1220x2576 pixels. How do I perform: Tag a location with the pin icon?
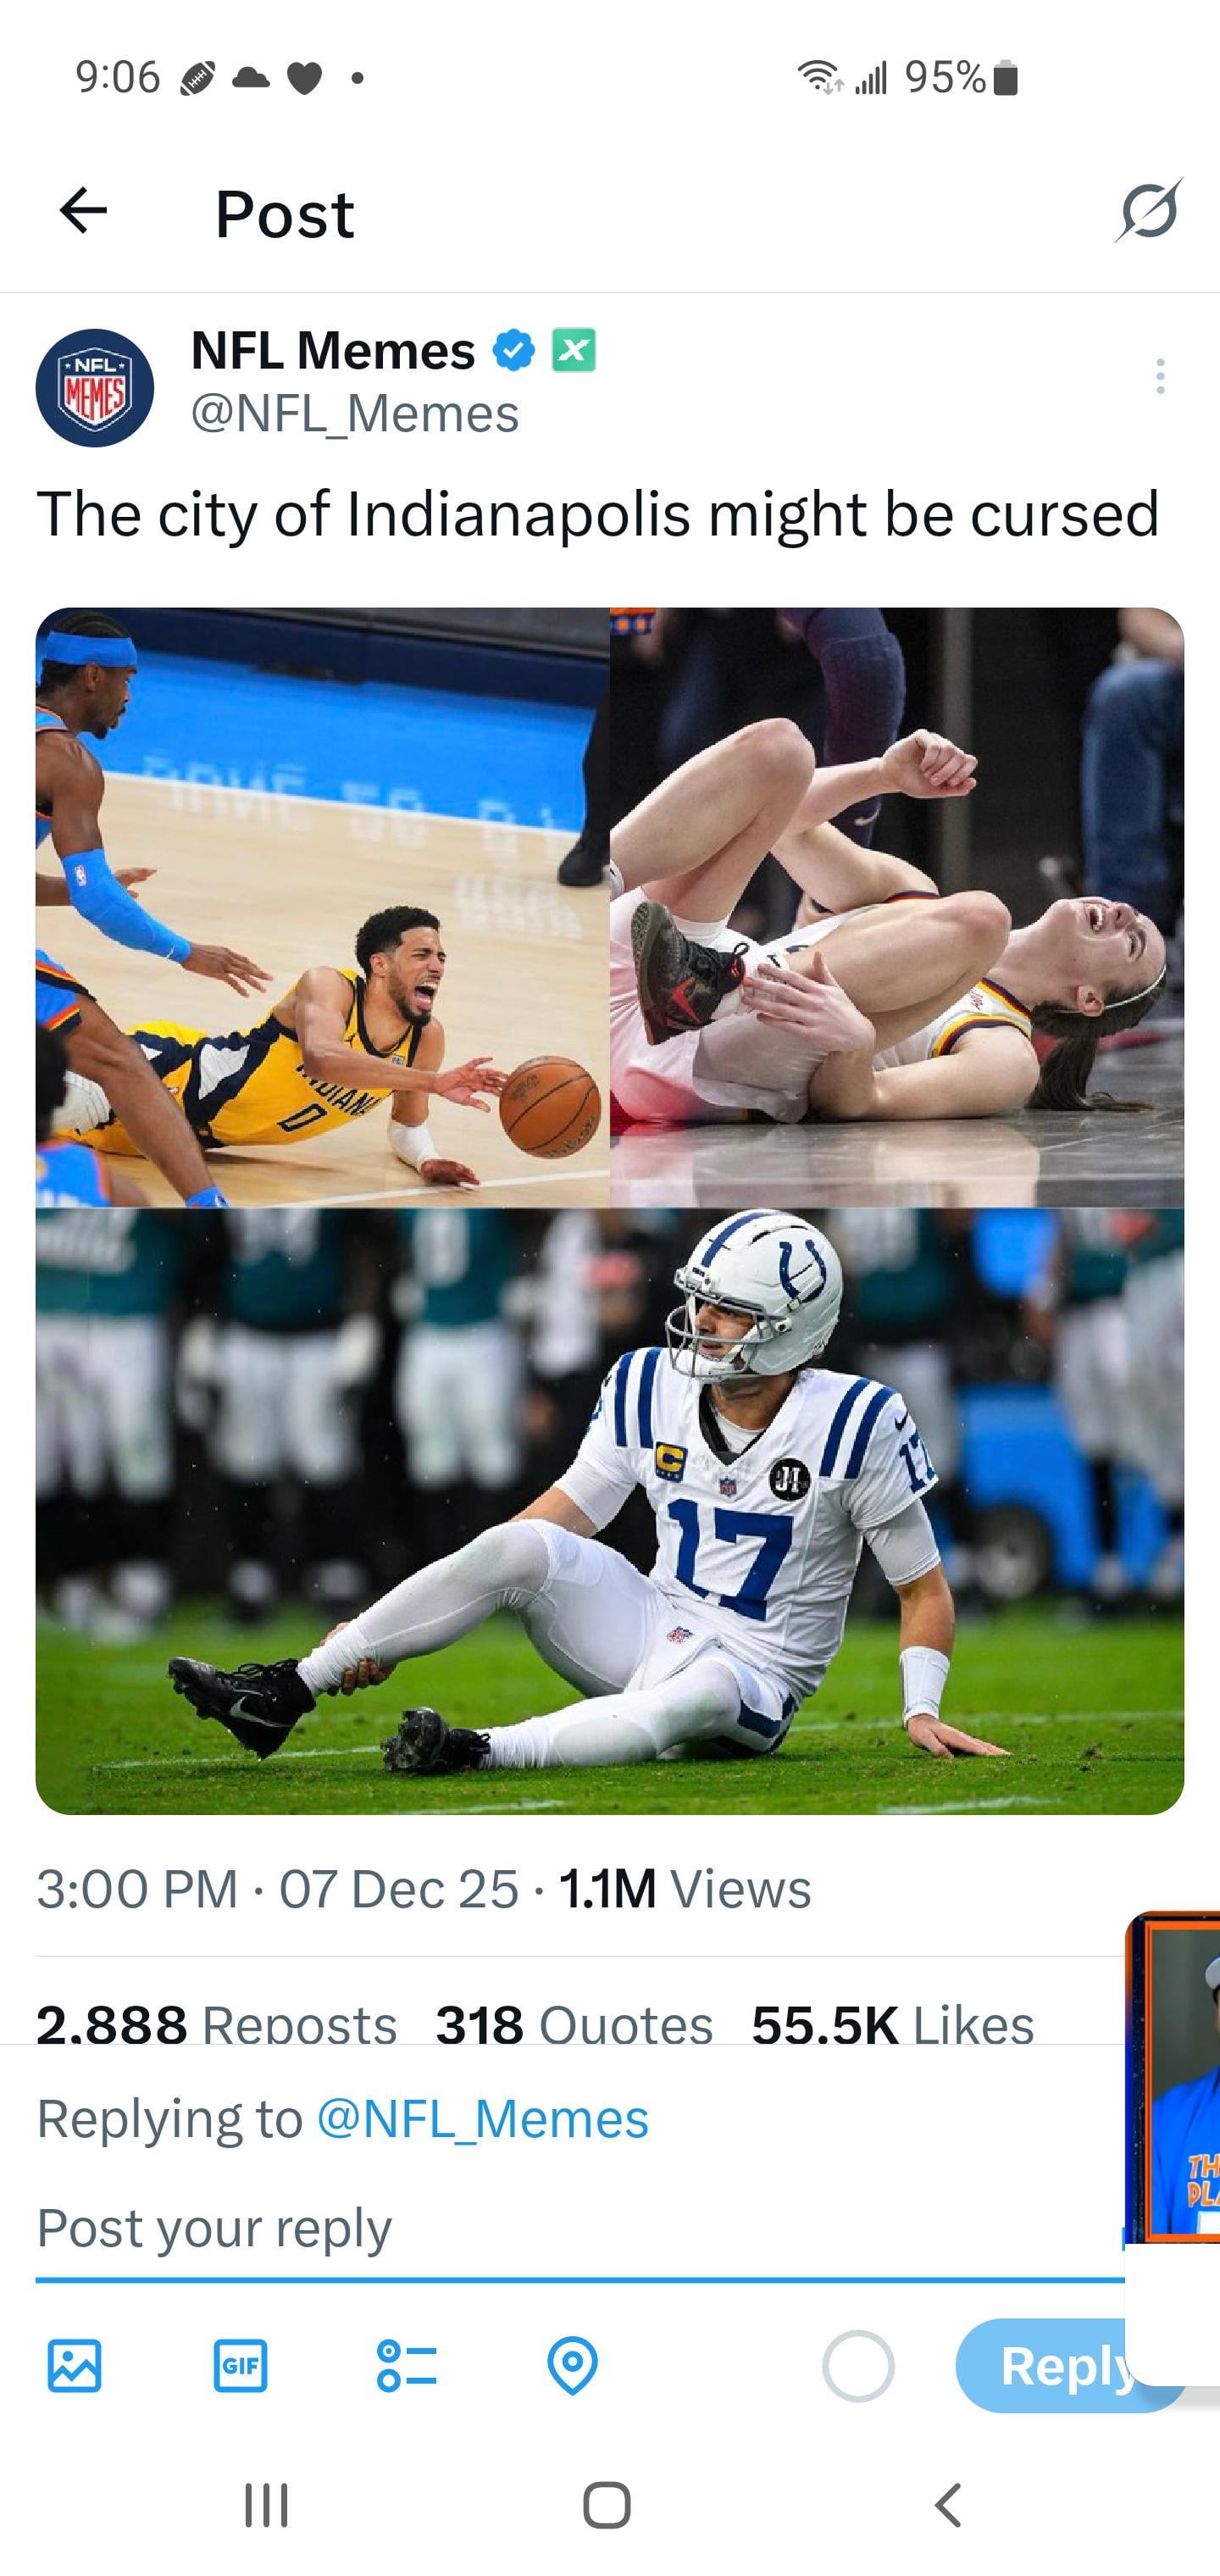point(573,2365)
